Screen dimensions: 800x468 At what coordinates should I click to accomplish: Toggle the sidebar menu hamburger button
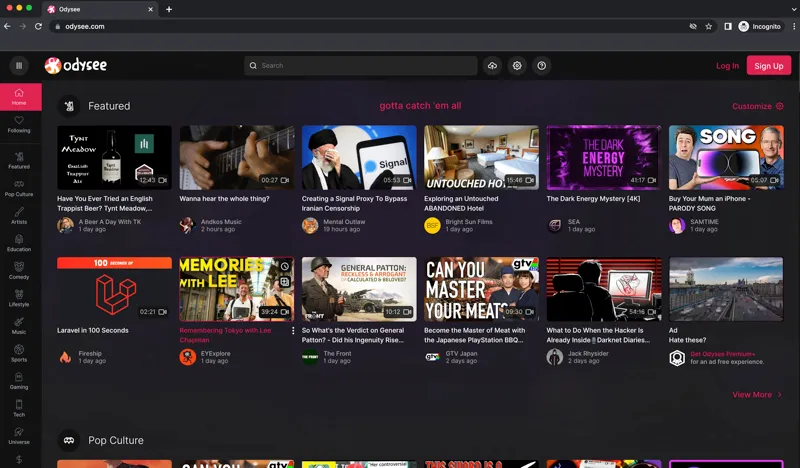19,65
